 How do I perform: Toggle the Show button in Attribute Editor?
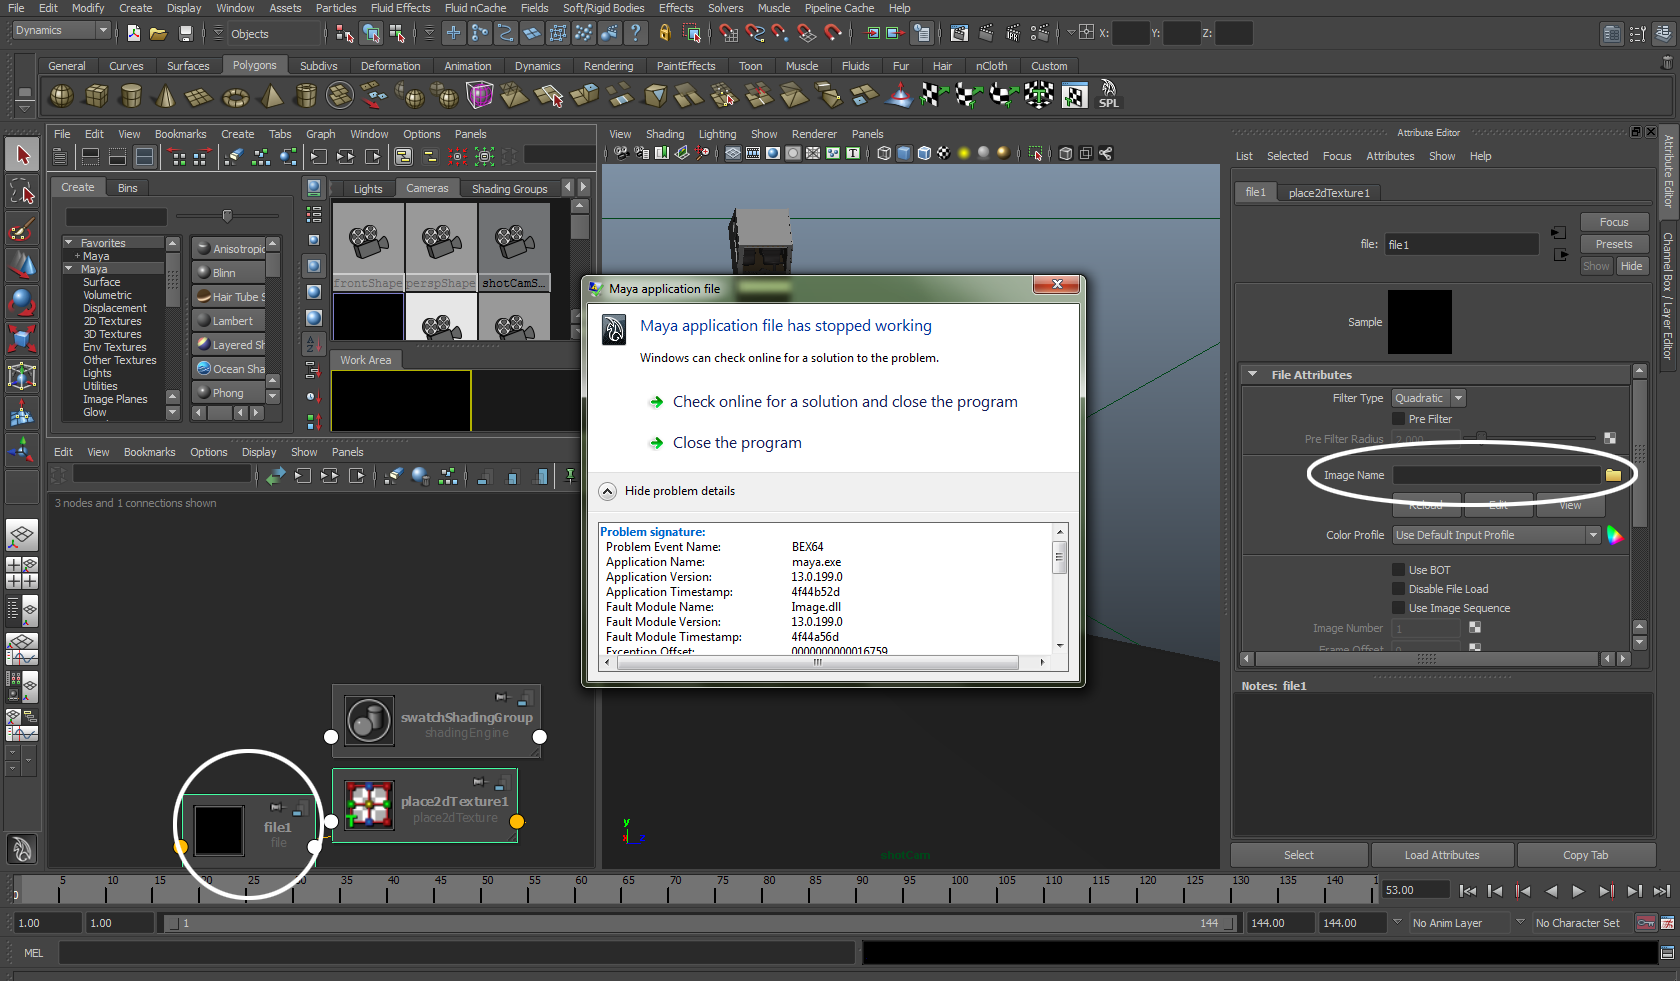tap(1597, 266)
